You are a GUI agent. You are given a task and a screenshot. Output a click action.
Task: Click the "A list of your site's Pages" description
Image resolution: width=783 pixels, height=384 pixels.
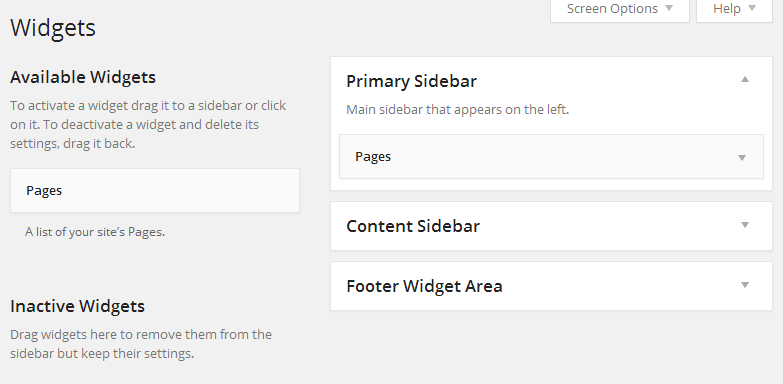(x=95, y=232)
